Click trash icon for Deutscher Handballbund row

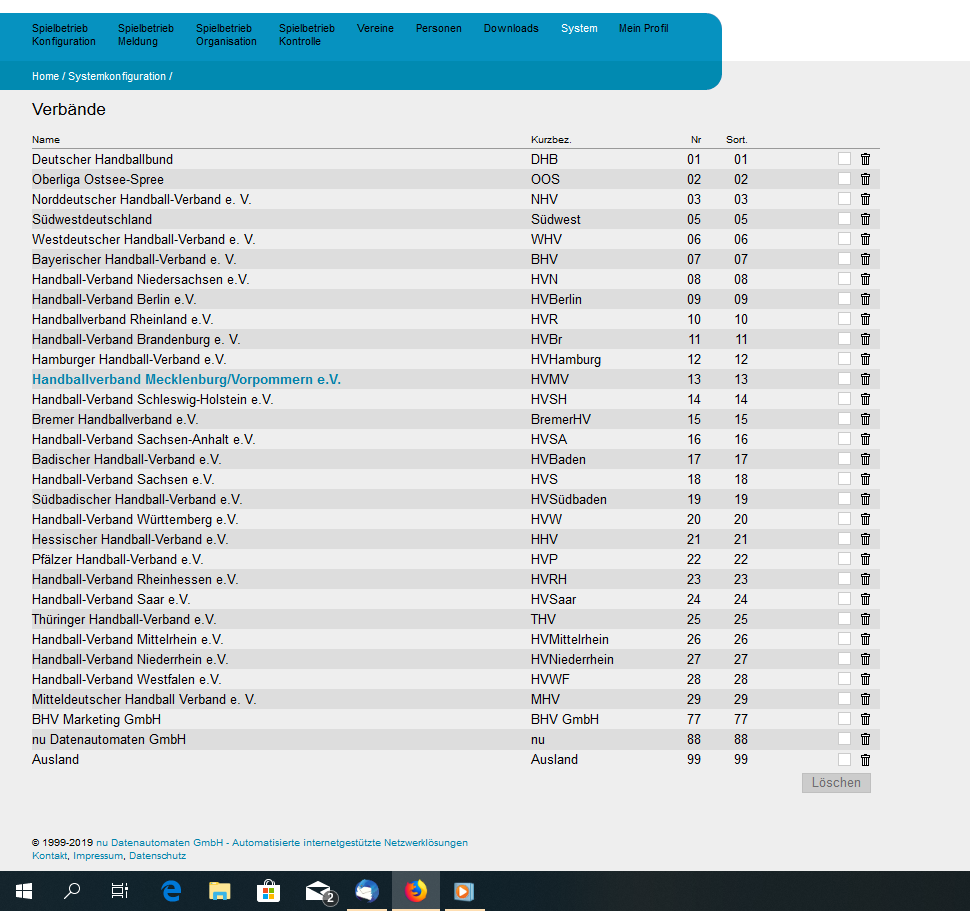pyautogui.click(x=865, y=159)
